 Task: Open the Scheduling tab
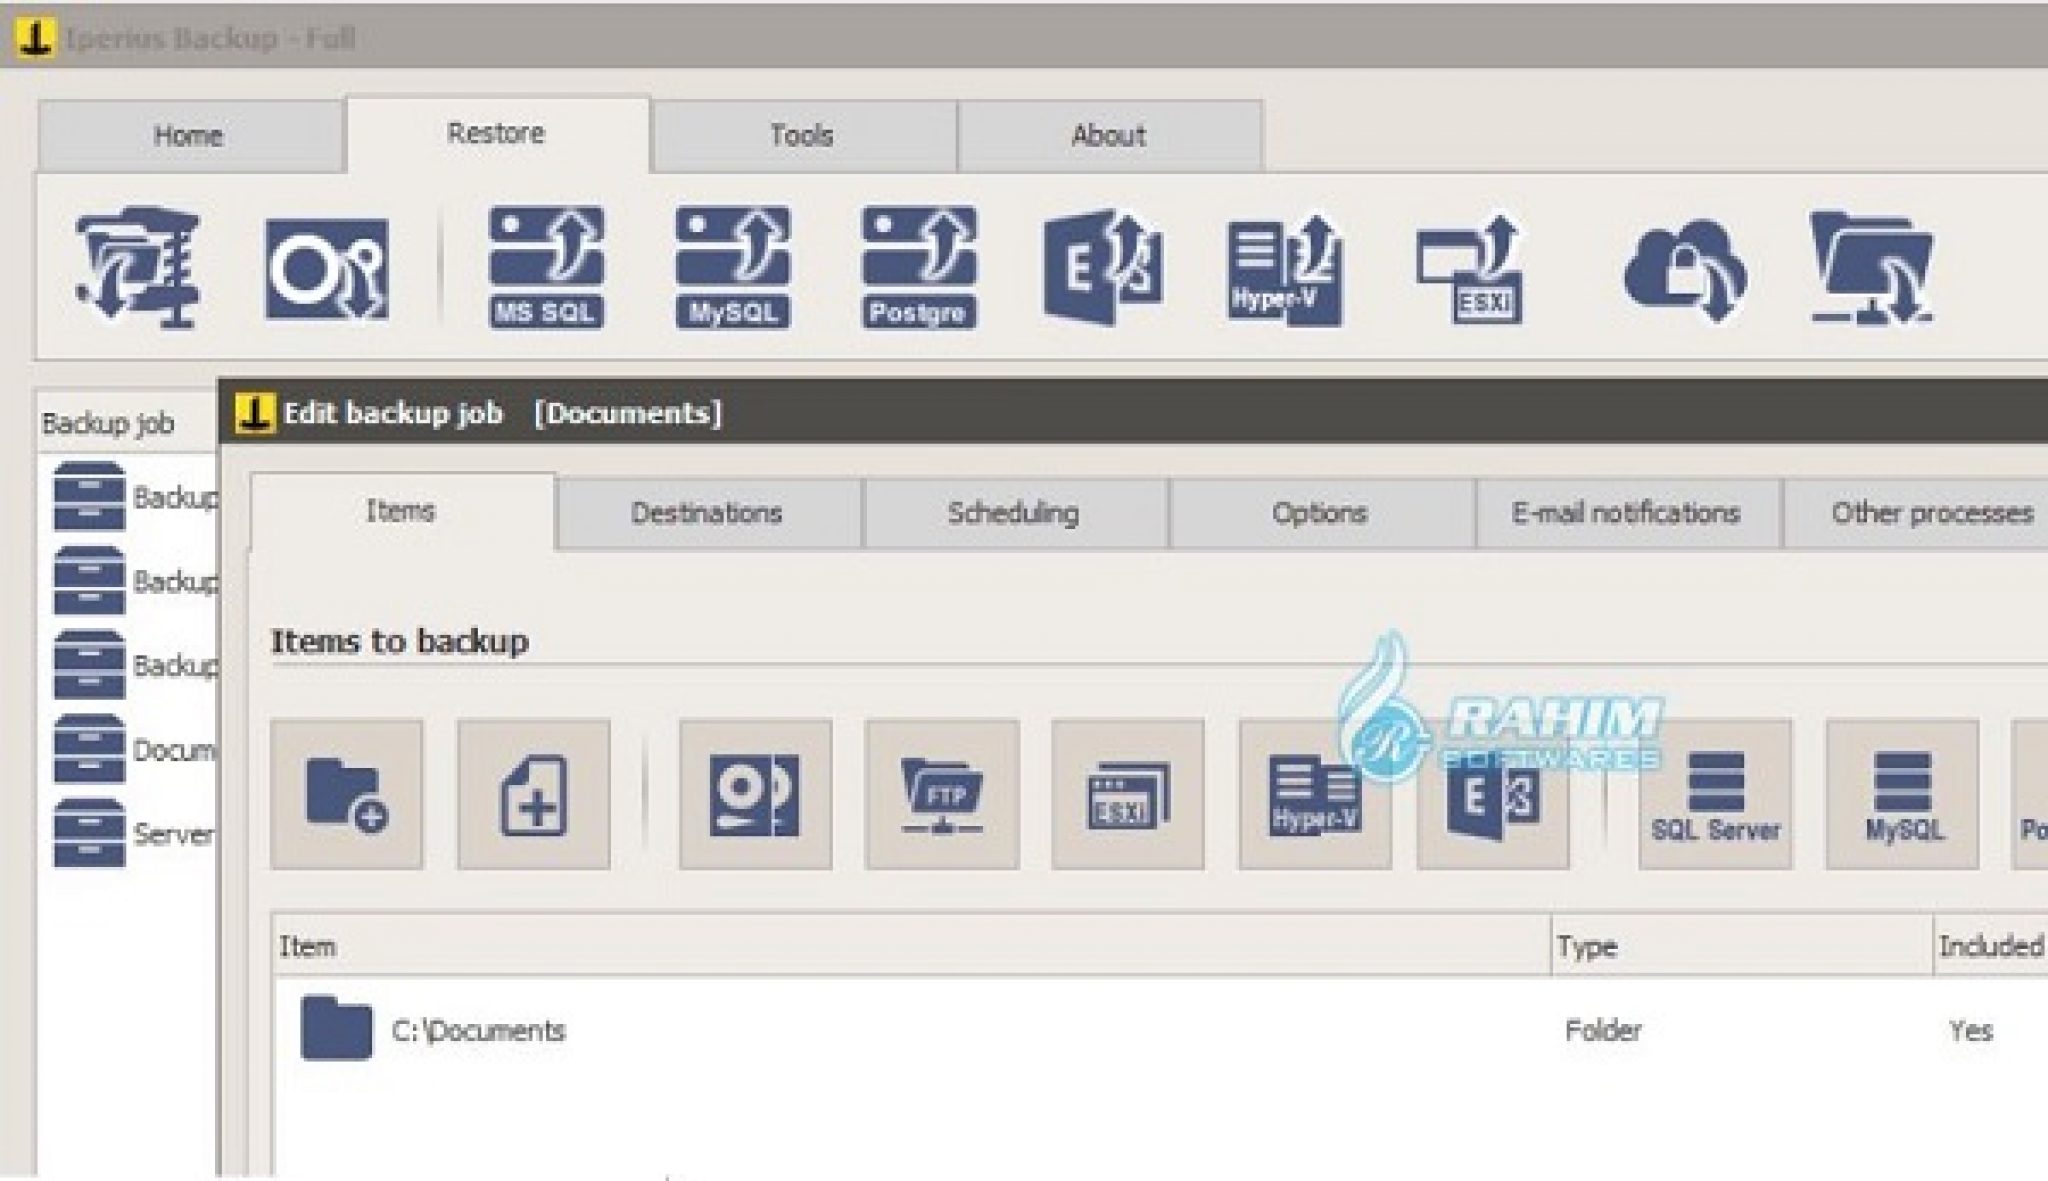tap(1013, 513)
